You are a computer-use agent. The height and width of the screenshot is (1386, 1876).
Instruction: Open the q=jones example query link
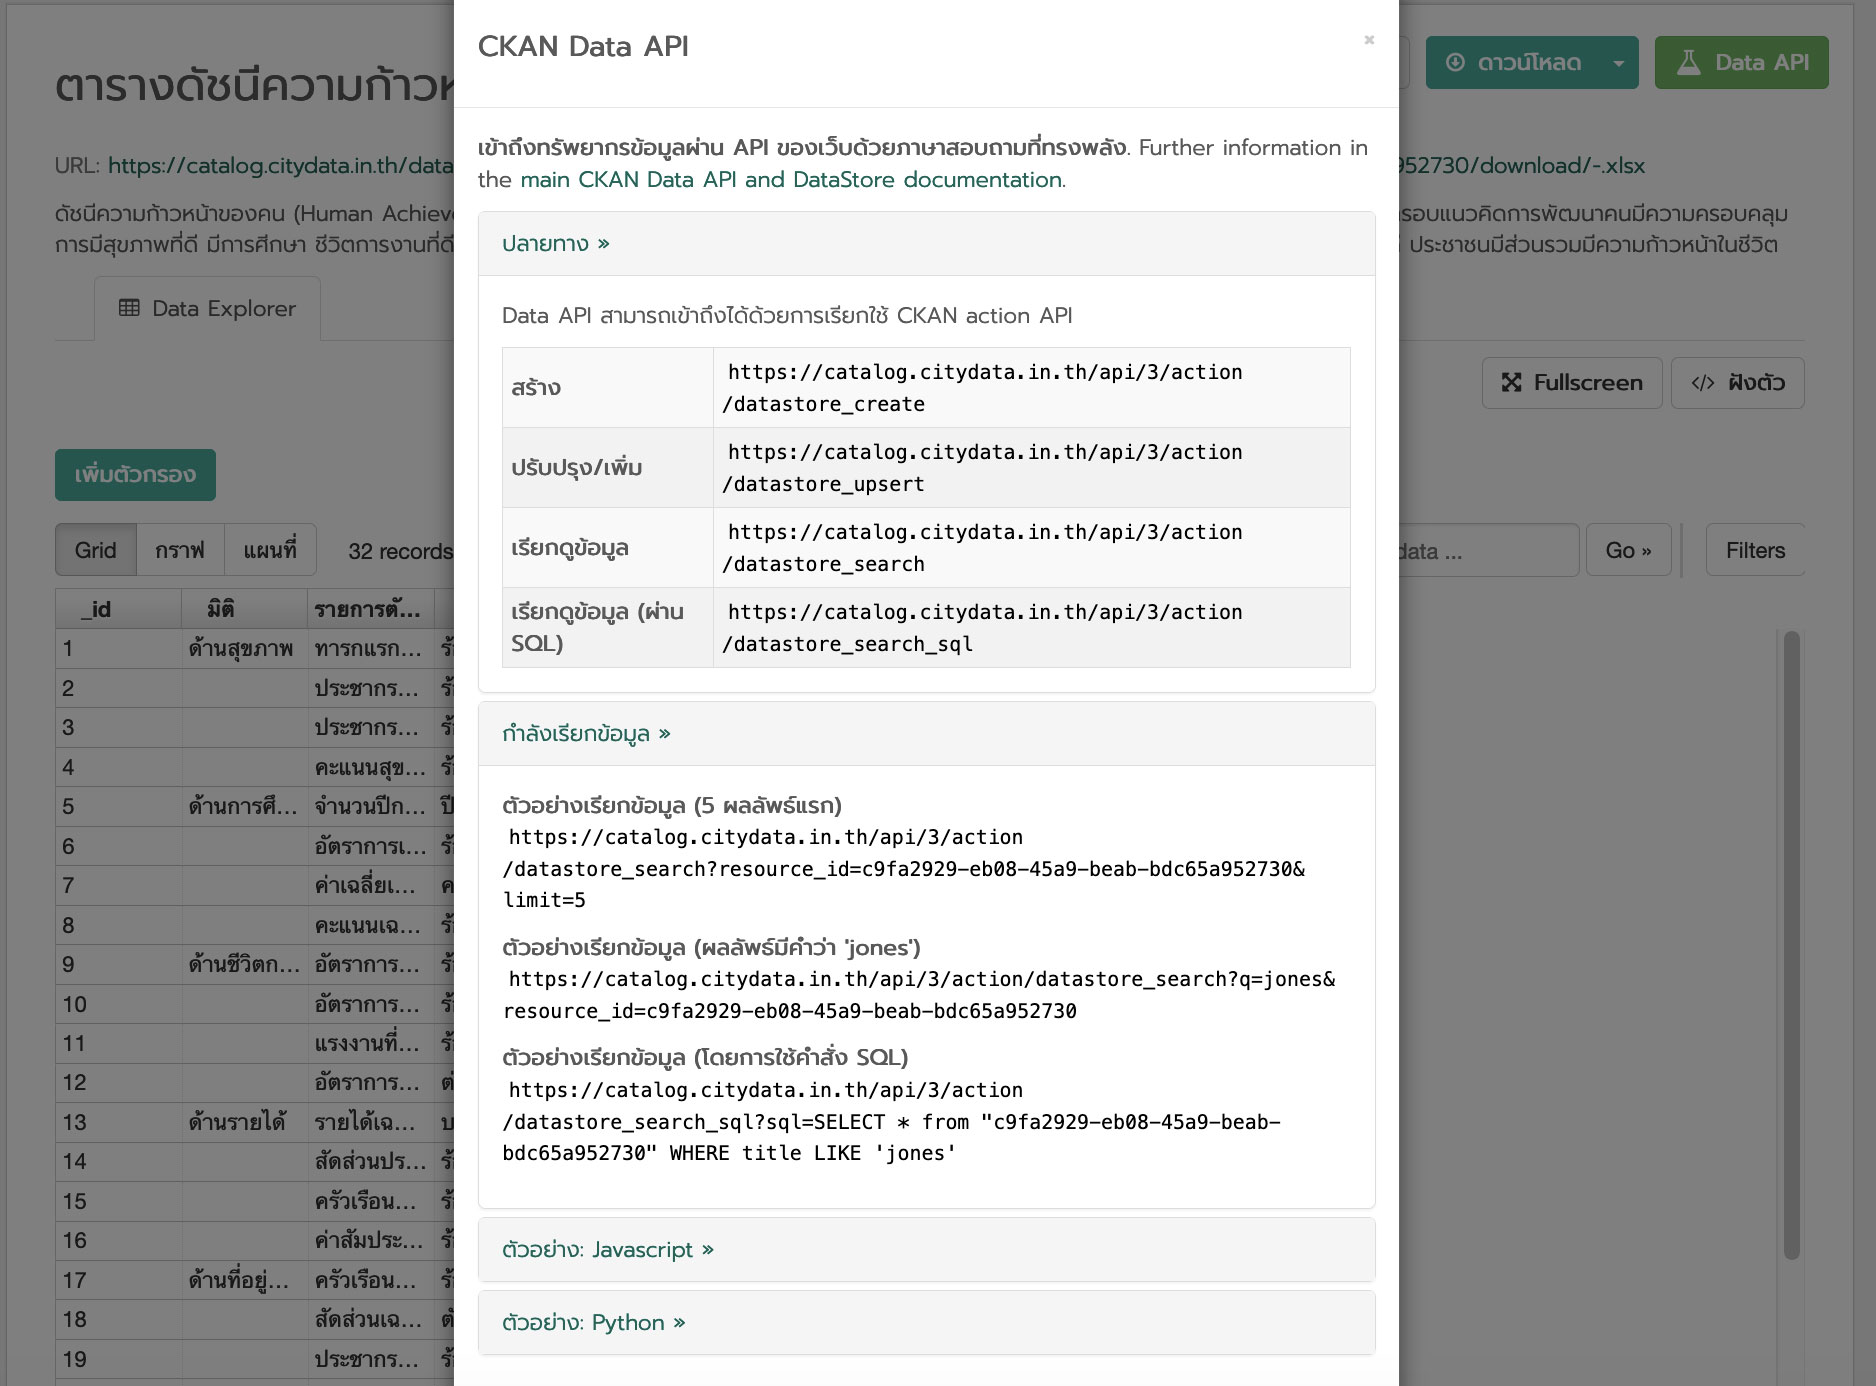click(x=919, y=995)
